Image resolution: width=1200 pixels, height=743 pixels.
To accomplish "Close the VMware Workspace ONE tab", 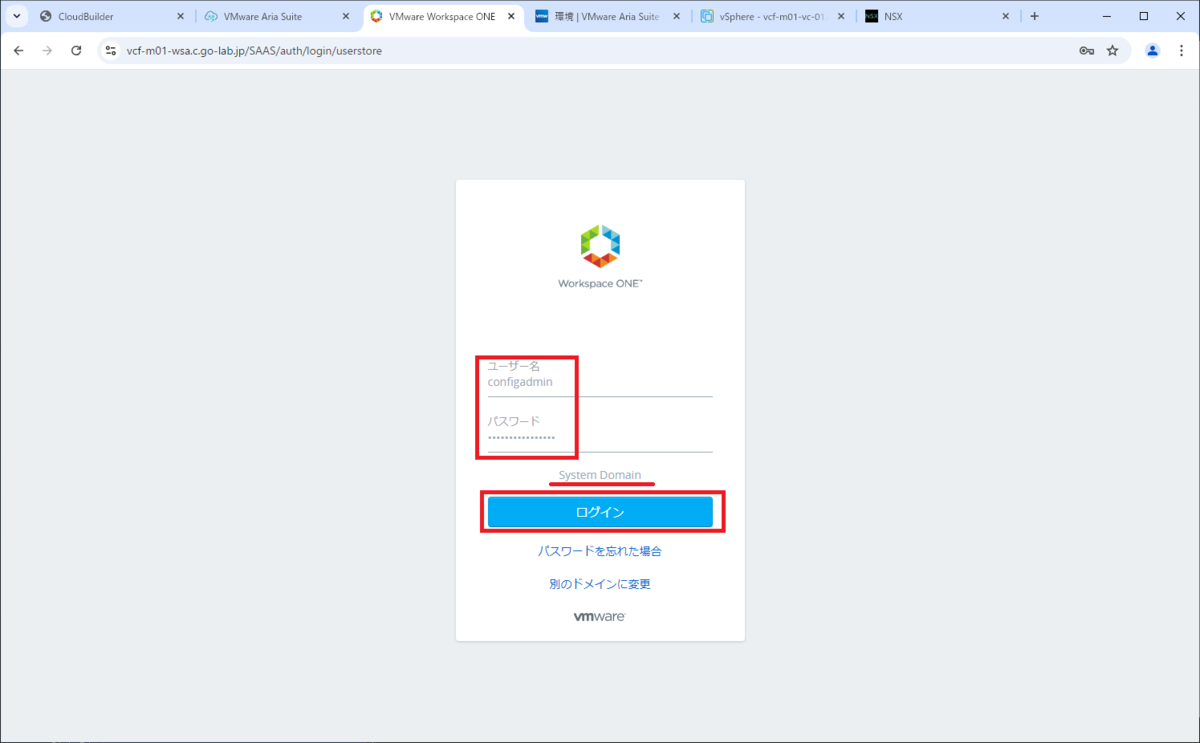I will click(x=510, y=16).
